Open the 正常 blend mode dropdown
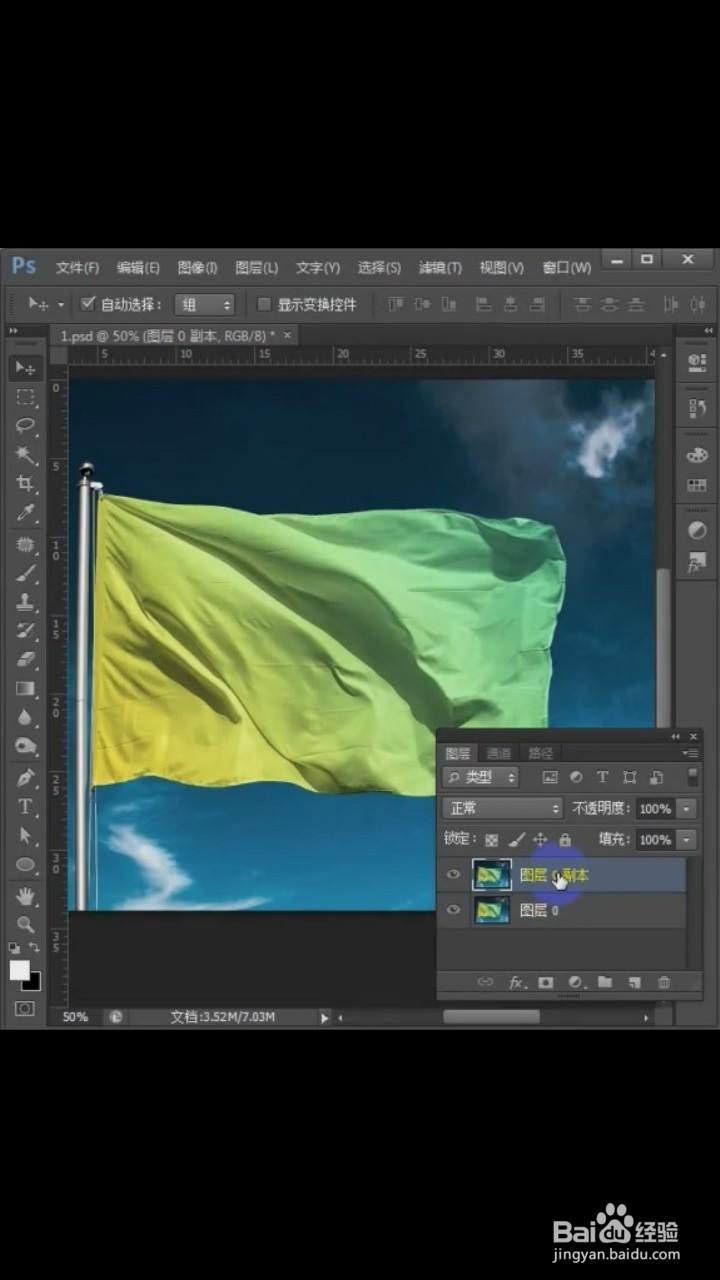Image resolution: width=720 pixels, height=1280 pixels. tap(503, 808)
